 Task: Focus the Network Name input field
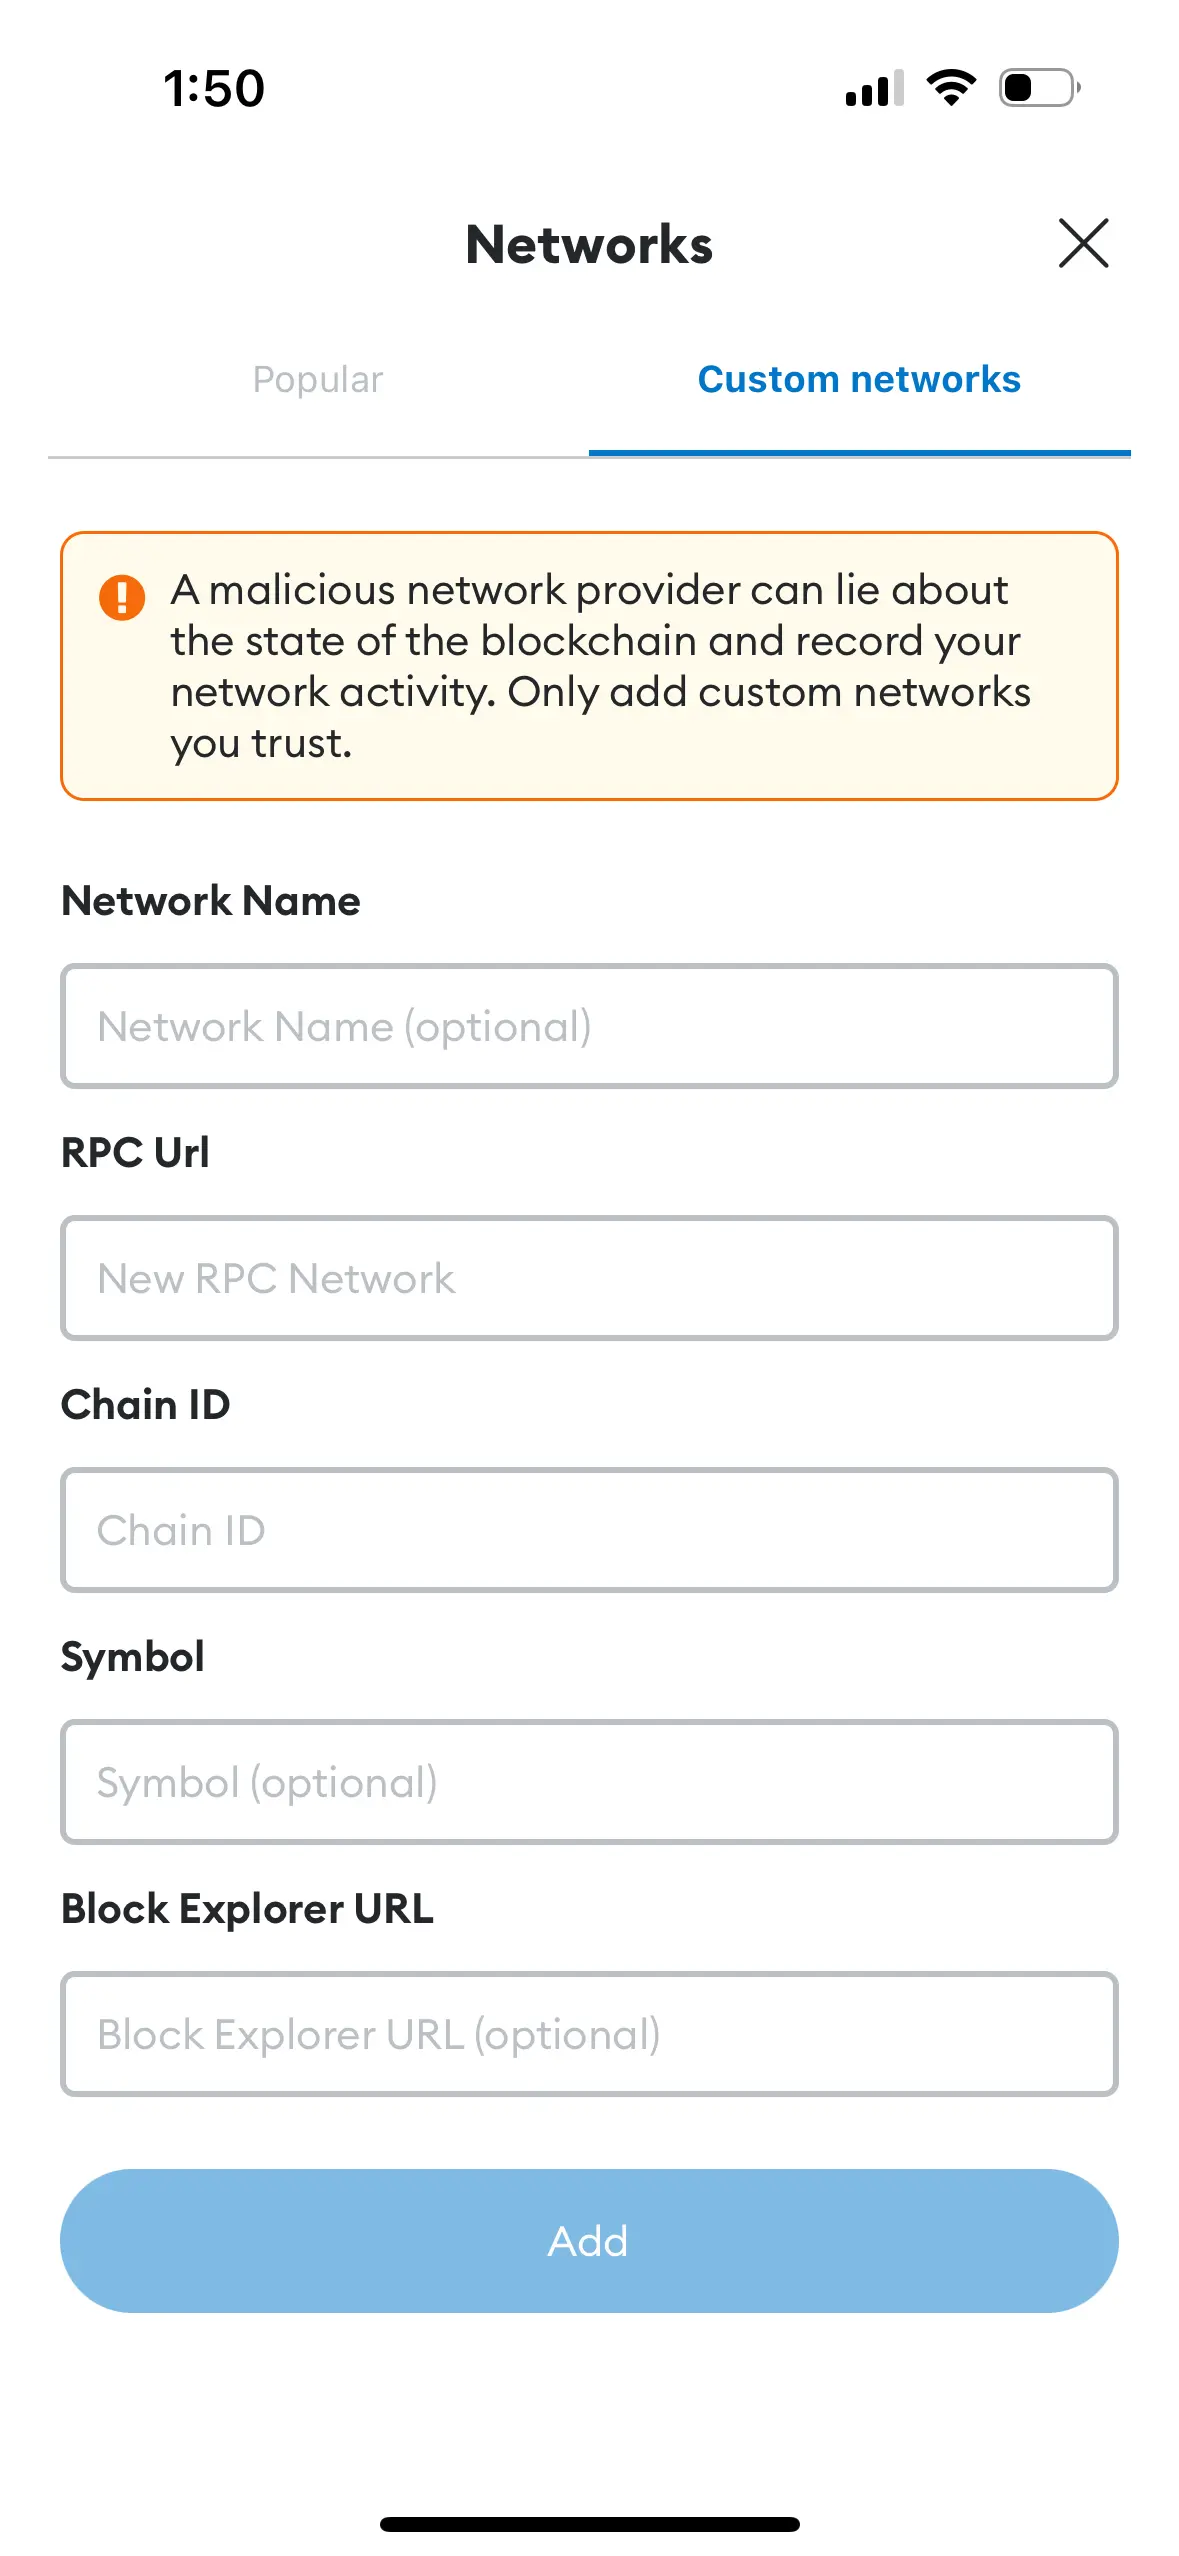click(589, 1026)
